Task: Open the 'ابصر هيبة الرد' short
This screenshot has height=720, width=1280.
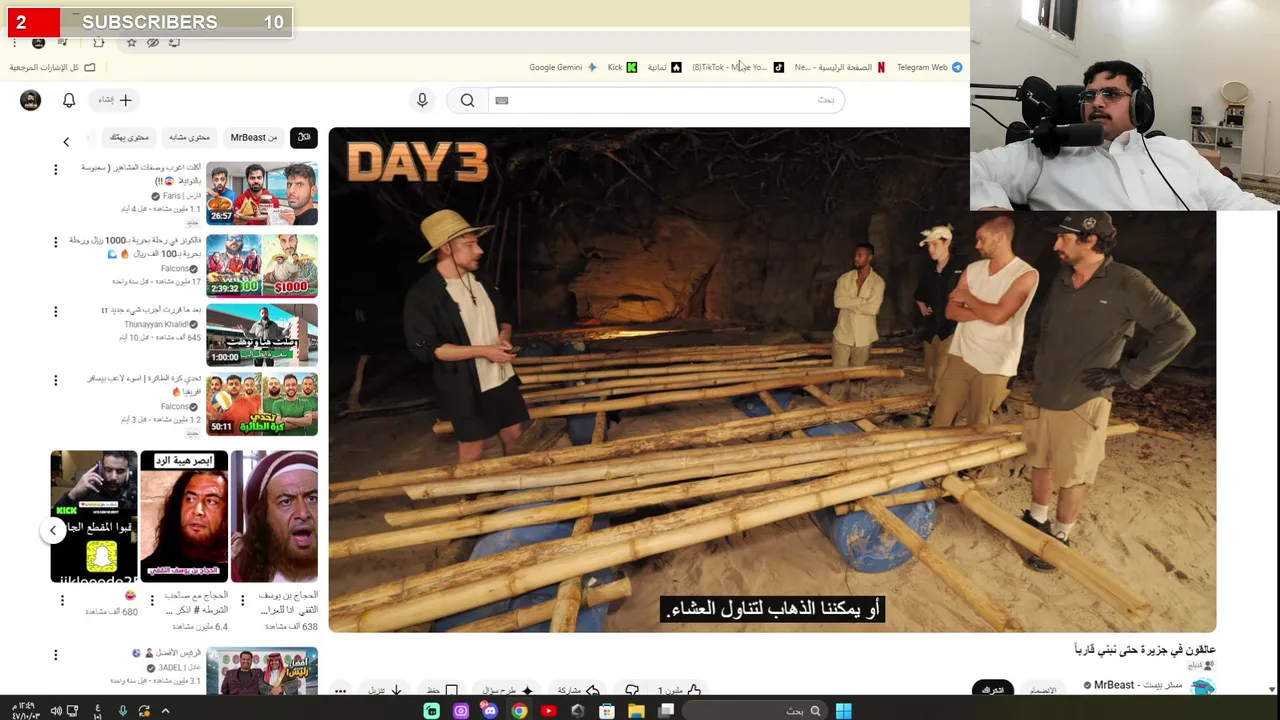Action: coord(184,516)
